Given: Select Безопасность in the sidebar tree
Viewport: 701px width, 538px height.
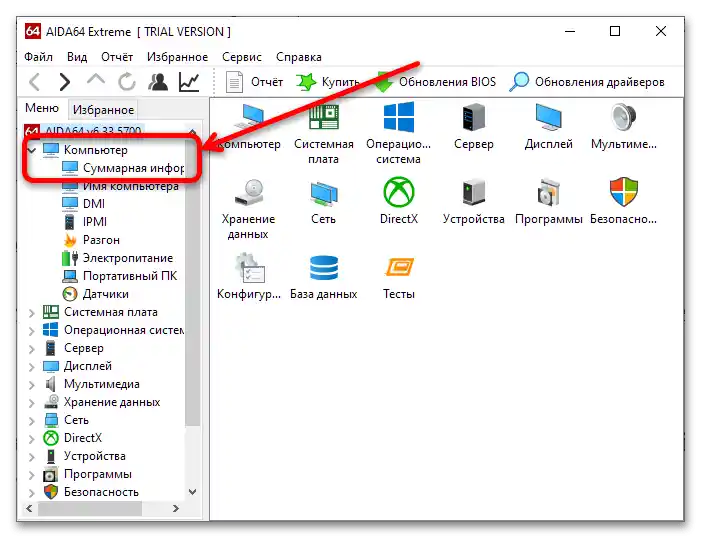Looking at the screenshot, I should 91,492.
